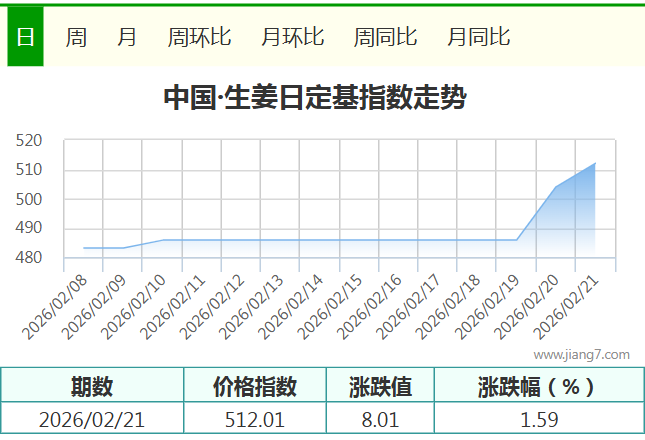
Task: Switch to the 周环比 tab
Action: 199,37
